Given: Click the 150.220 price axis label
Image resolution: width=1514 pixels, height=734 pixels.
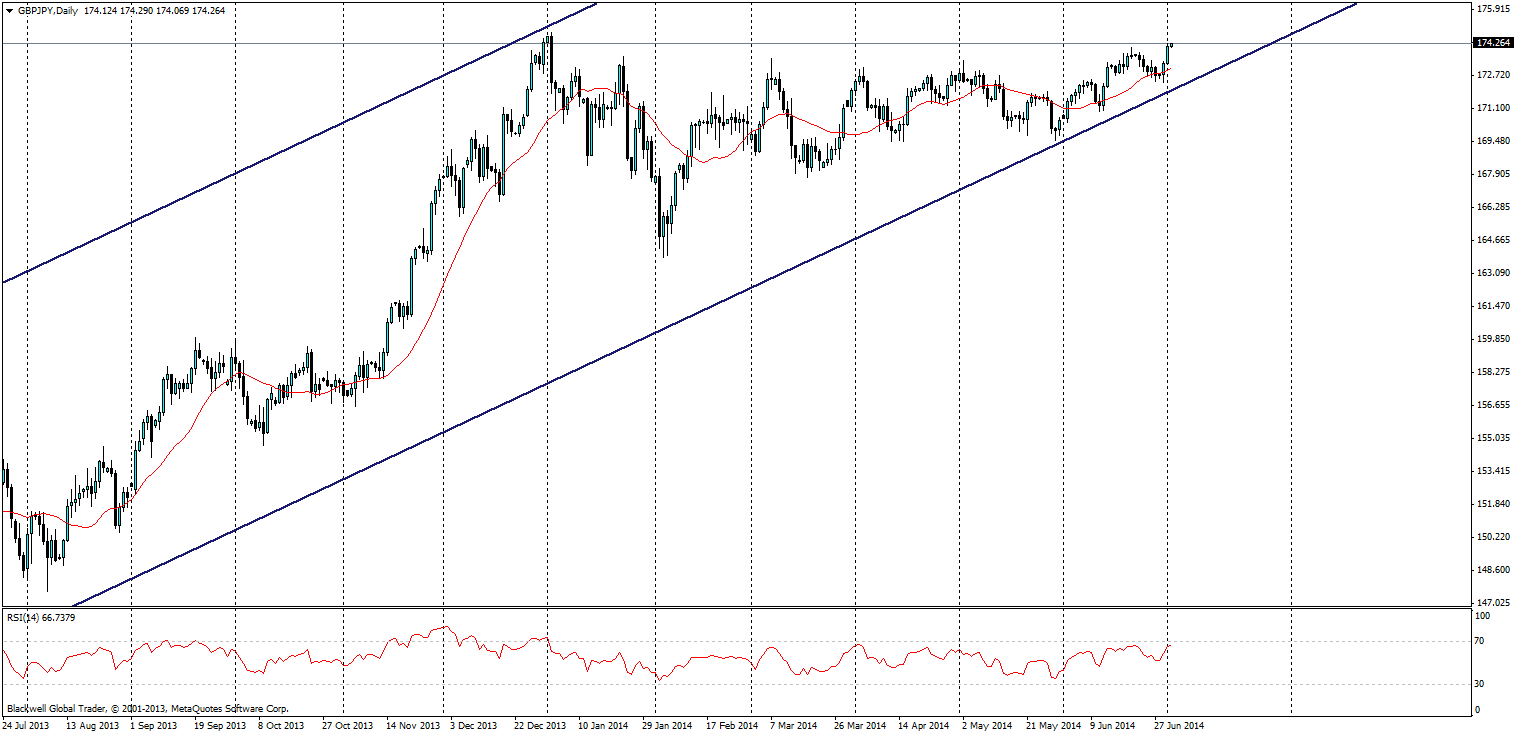Looking at the screenshot, I should tap(1493, 537).
